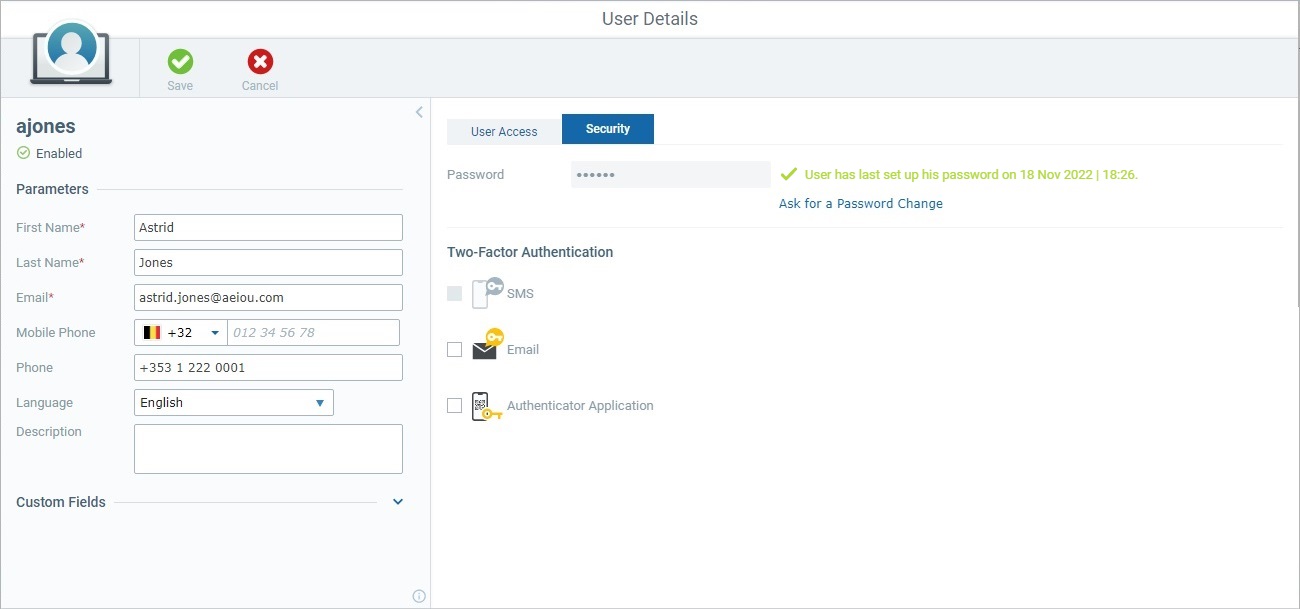Image resolution: width=1300 pixels, height=609 pixels.
Task: Switch to the User Access tab
Action: pos(504,131)
